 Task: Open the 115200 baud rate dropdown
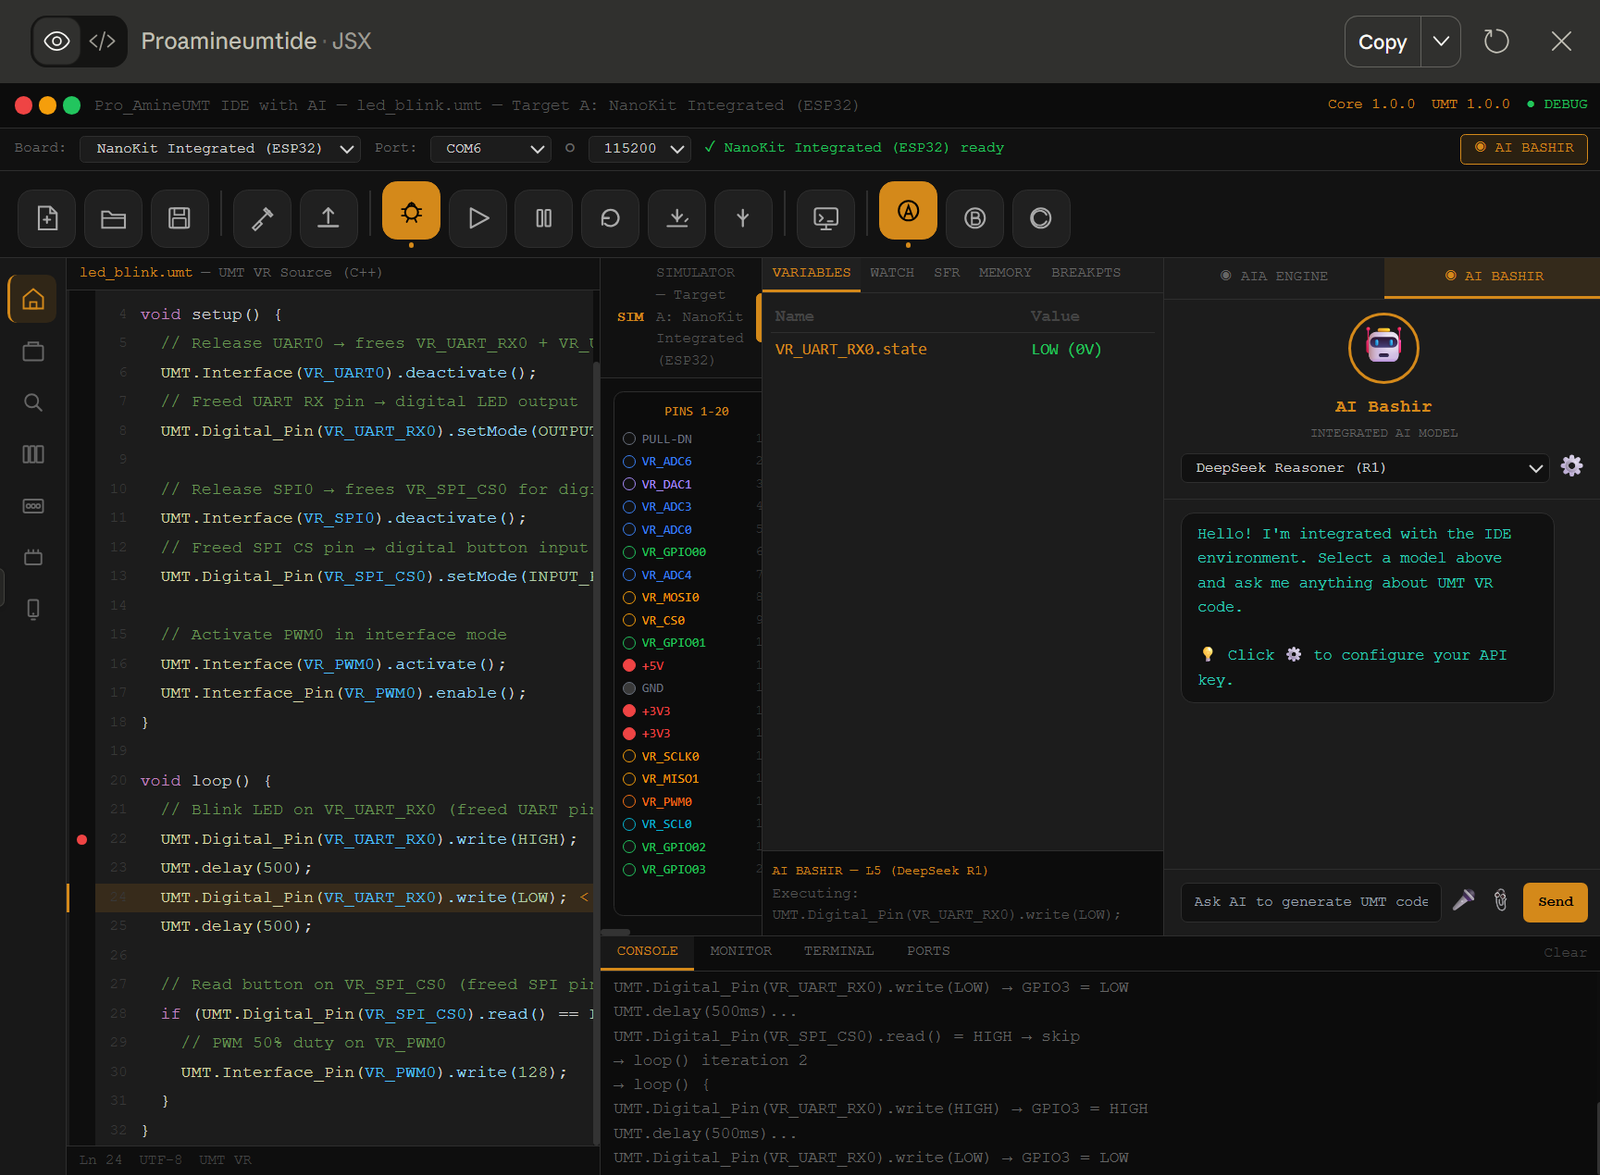click(x=640, y=148)
